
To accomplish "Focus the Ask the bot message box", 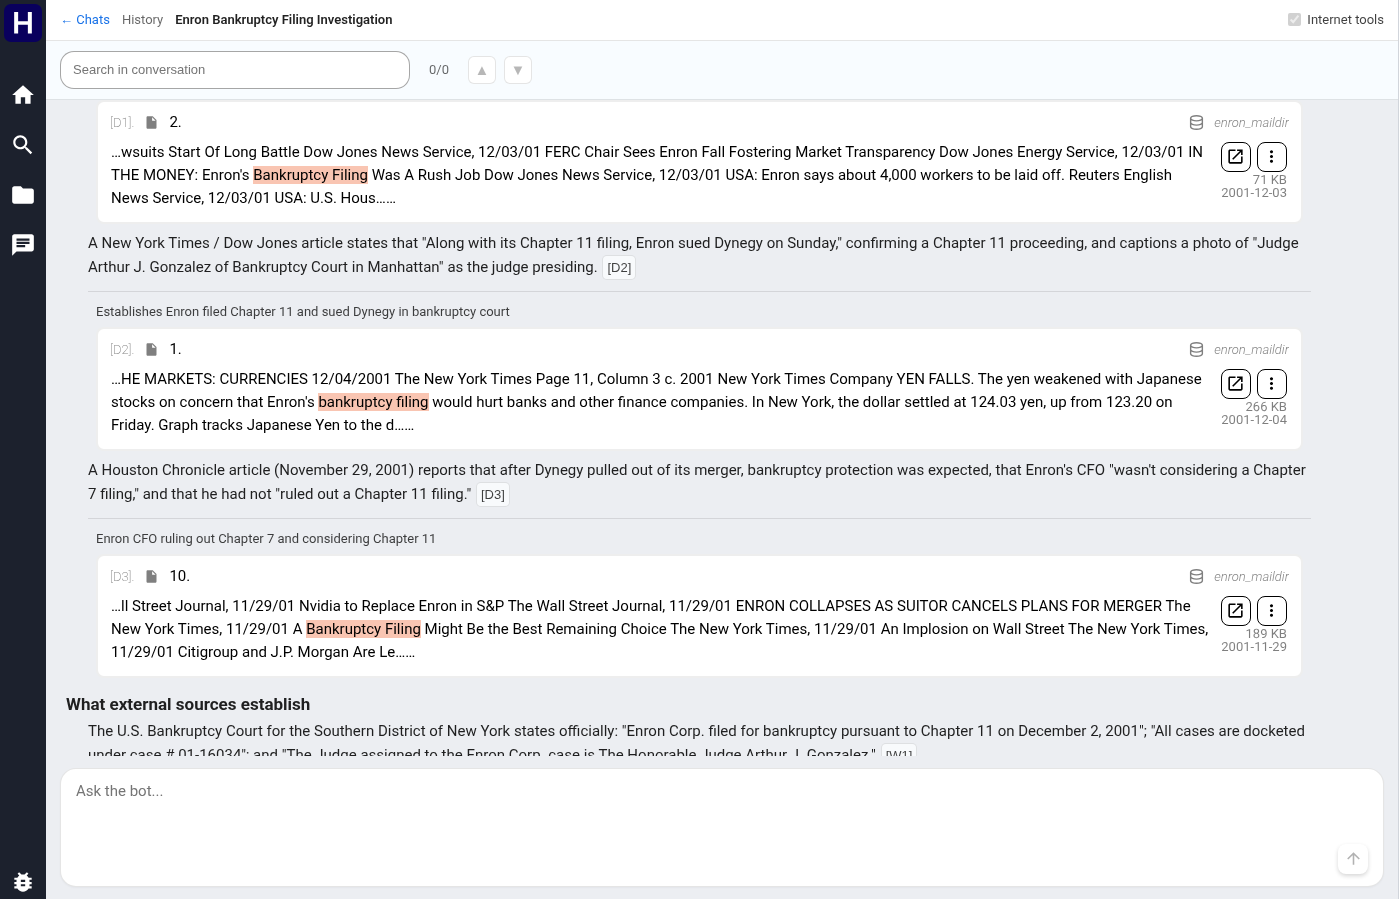I will [722, 827].
